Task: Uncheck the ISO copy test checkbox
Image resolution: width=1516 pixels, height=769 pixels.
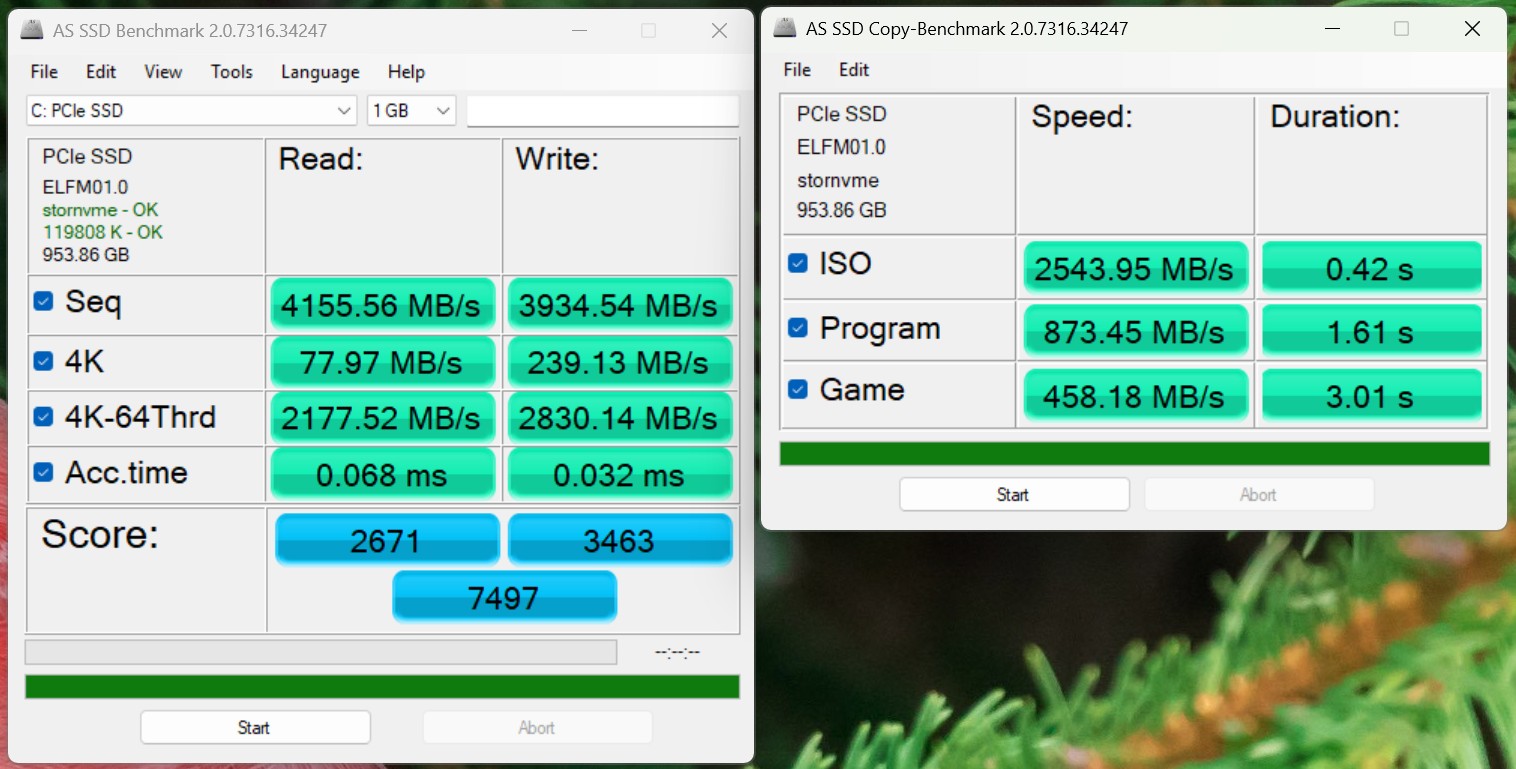Action: pyautogui.click(x=797, y=263)
